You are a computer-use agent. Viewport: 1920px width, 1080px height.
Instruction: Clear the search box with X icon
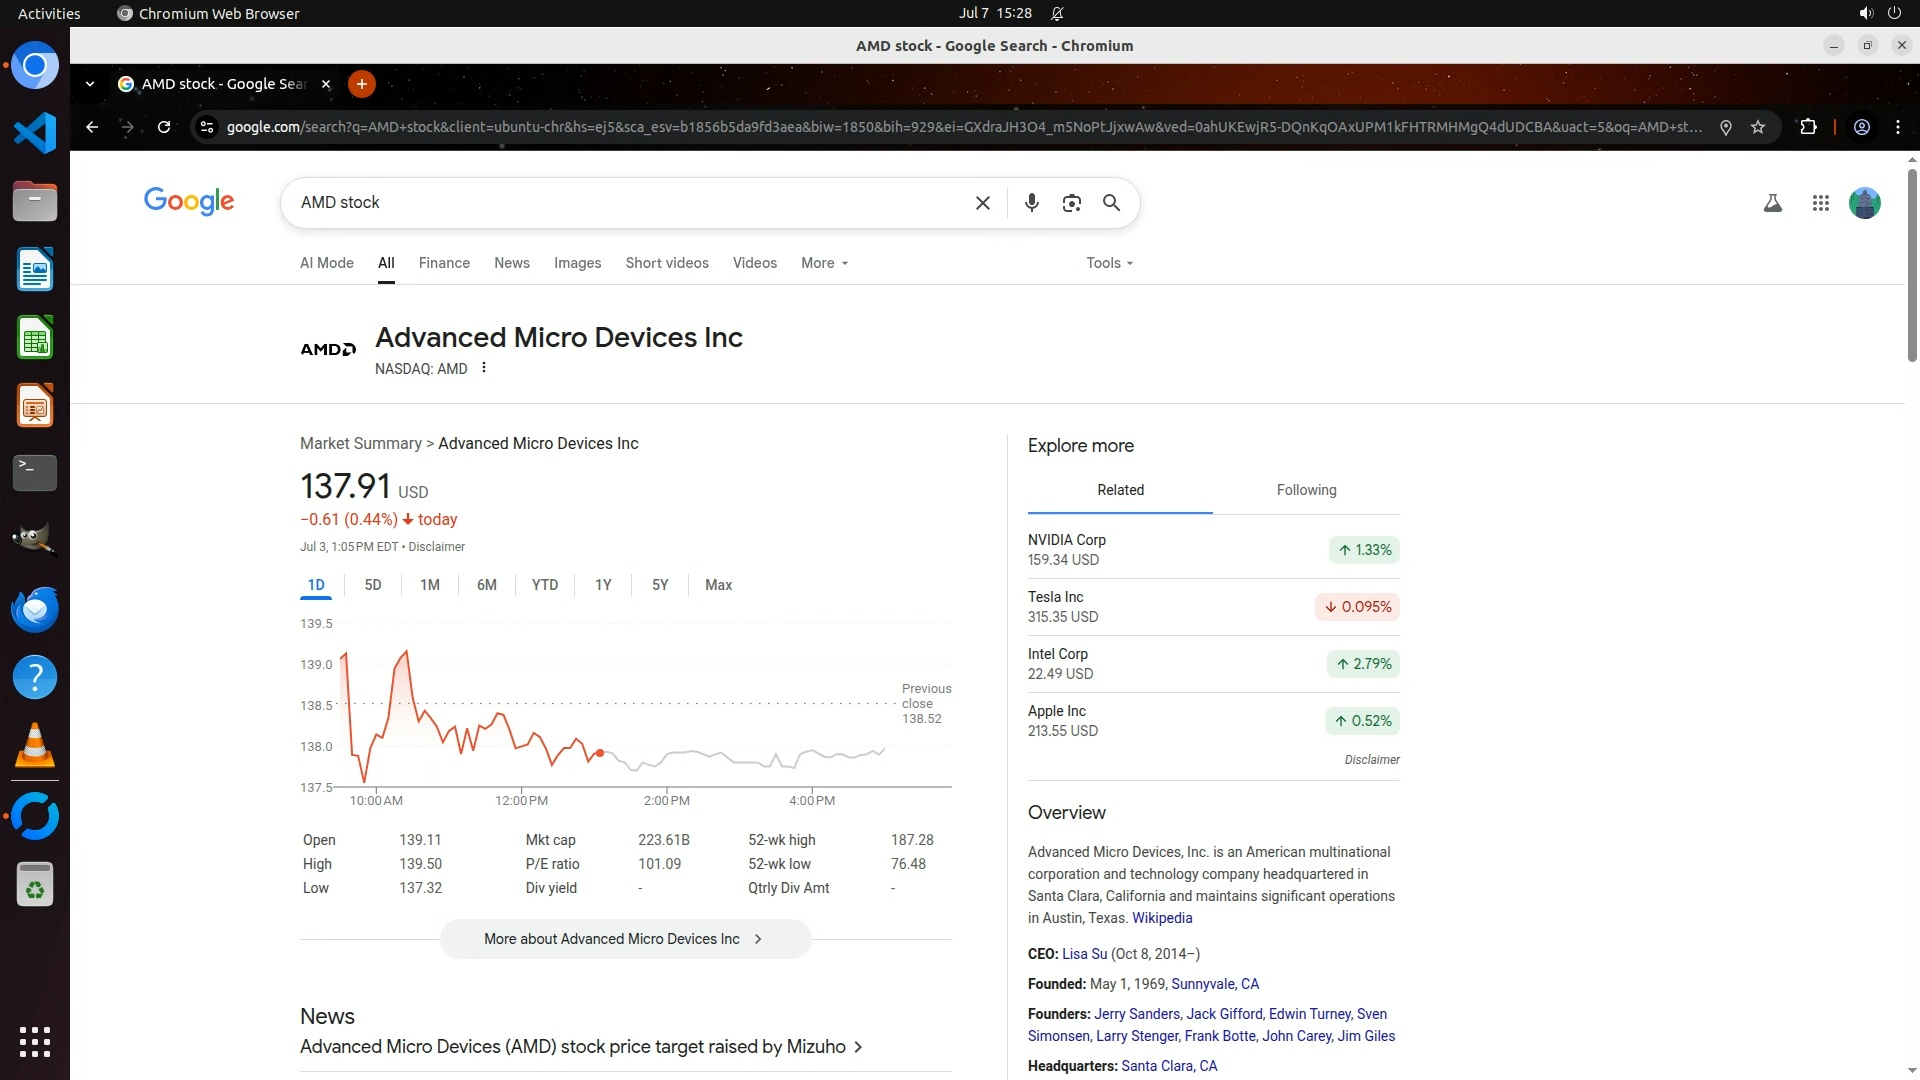982,203
